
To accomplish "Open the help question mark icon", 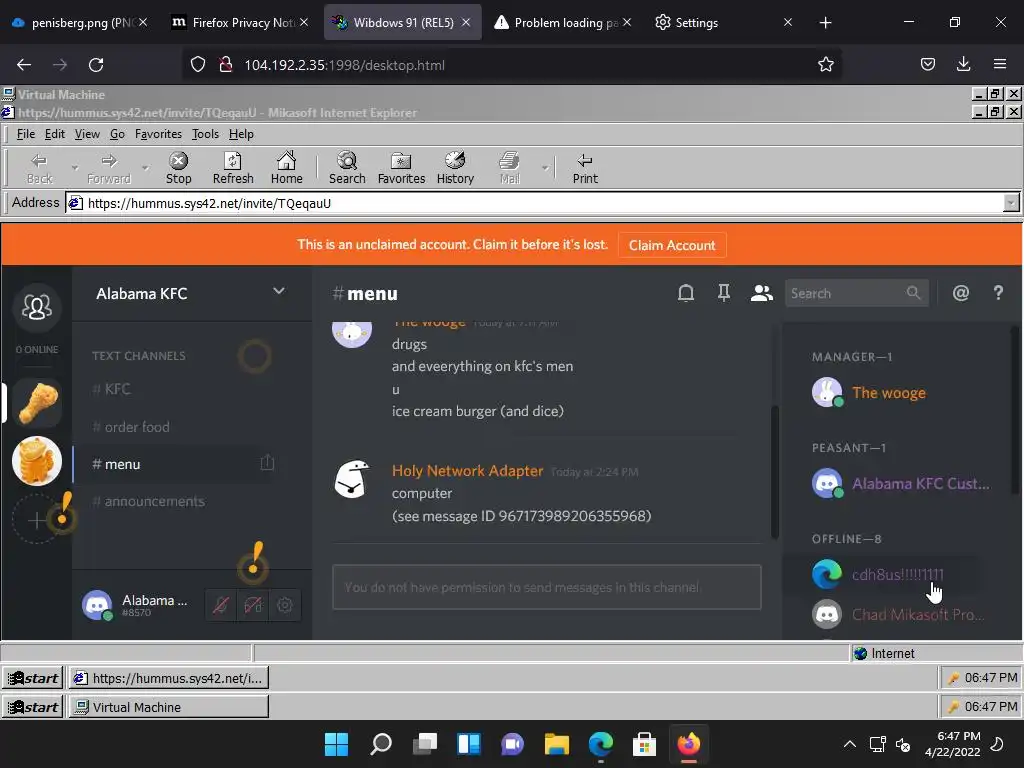I will [998, 293].
